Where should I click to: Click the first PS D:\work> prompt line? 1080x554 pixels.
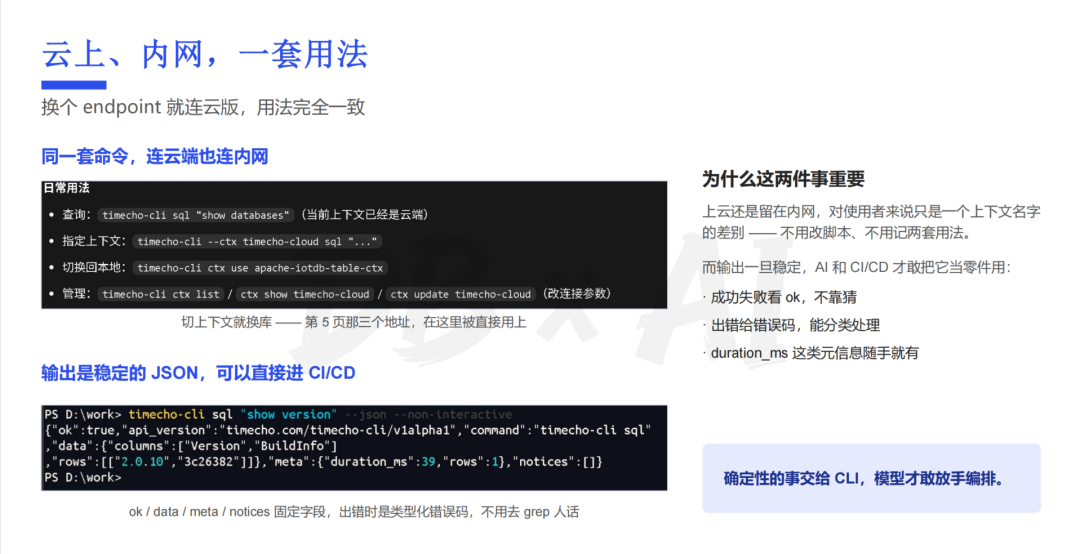tap(278, 414)
